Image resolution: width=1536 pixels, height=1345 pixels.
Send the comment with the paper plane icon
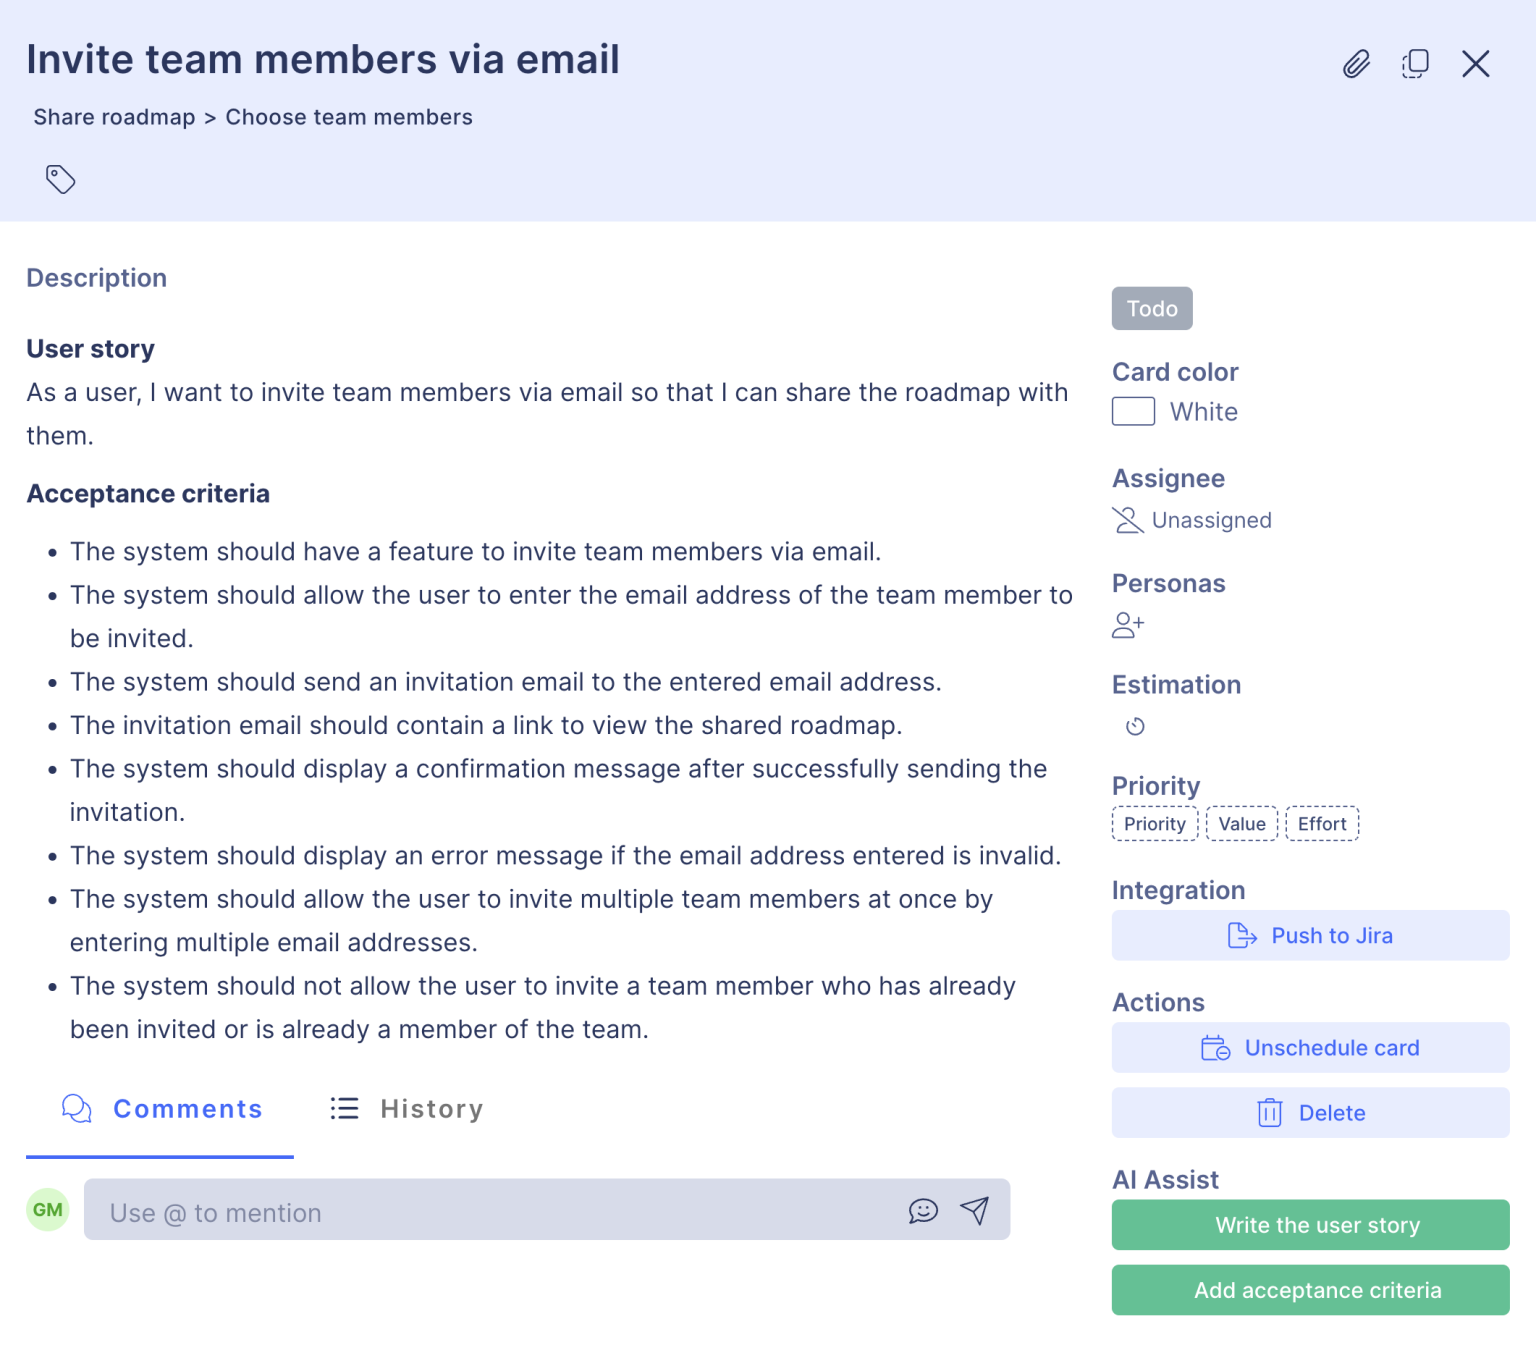coord(975,1209)
